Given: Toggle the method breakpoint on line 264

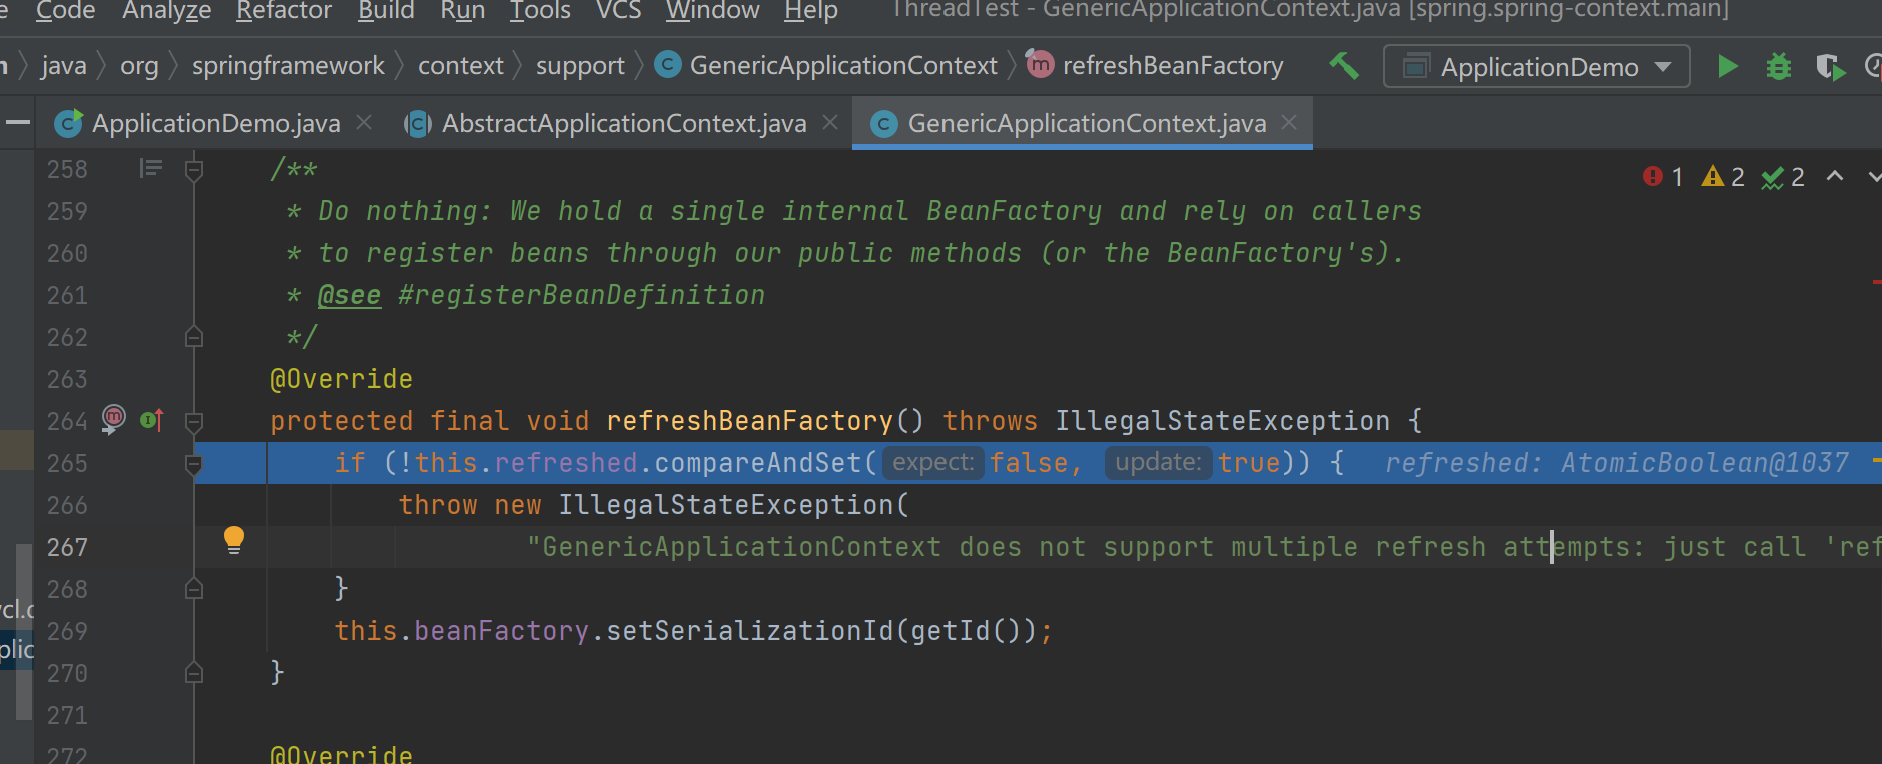Looking at the screenshot, I should (x=114, y=418).
